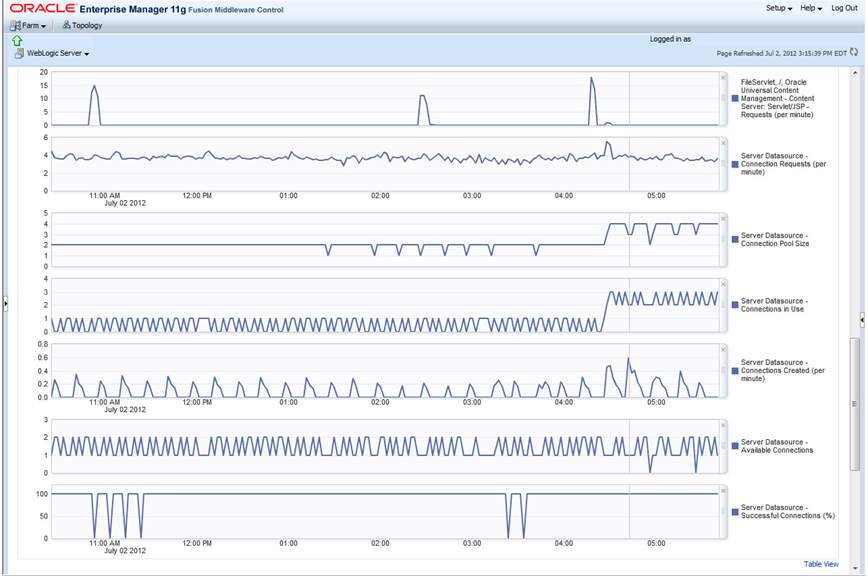Viewport: 868px width, 576px height.
Task: Remove the Successful Connections chart
Action: click(723, 491)
